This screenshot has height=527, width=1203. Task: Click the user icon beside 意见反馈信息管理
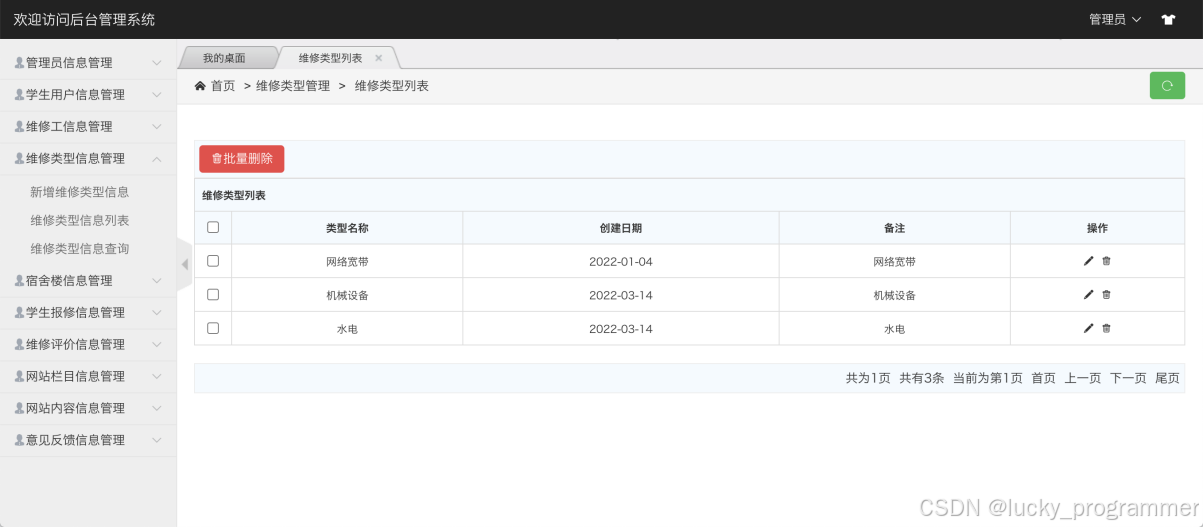[19, 440]
